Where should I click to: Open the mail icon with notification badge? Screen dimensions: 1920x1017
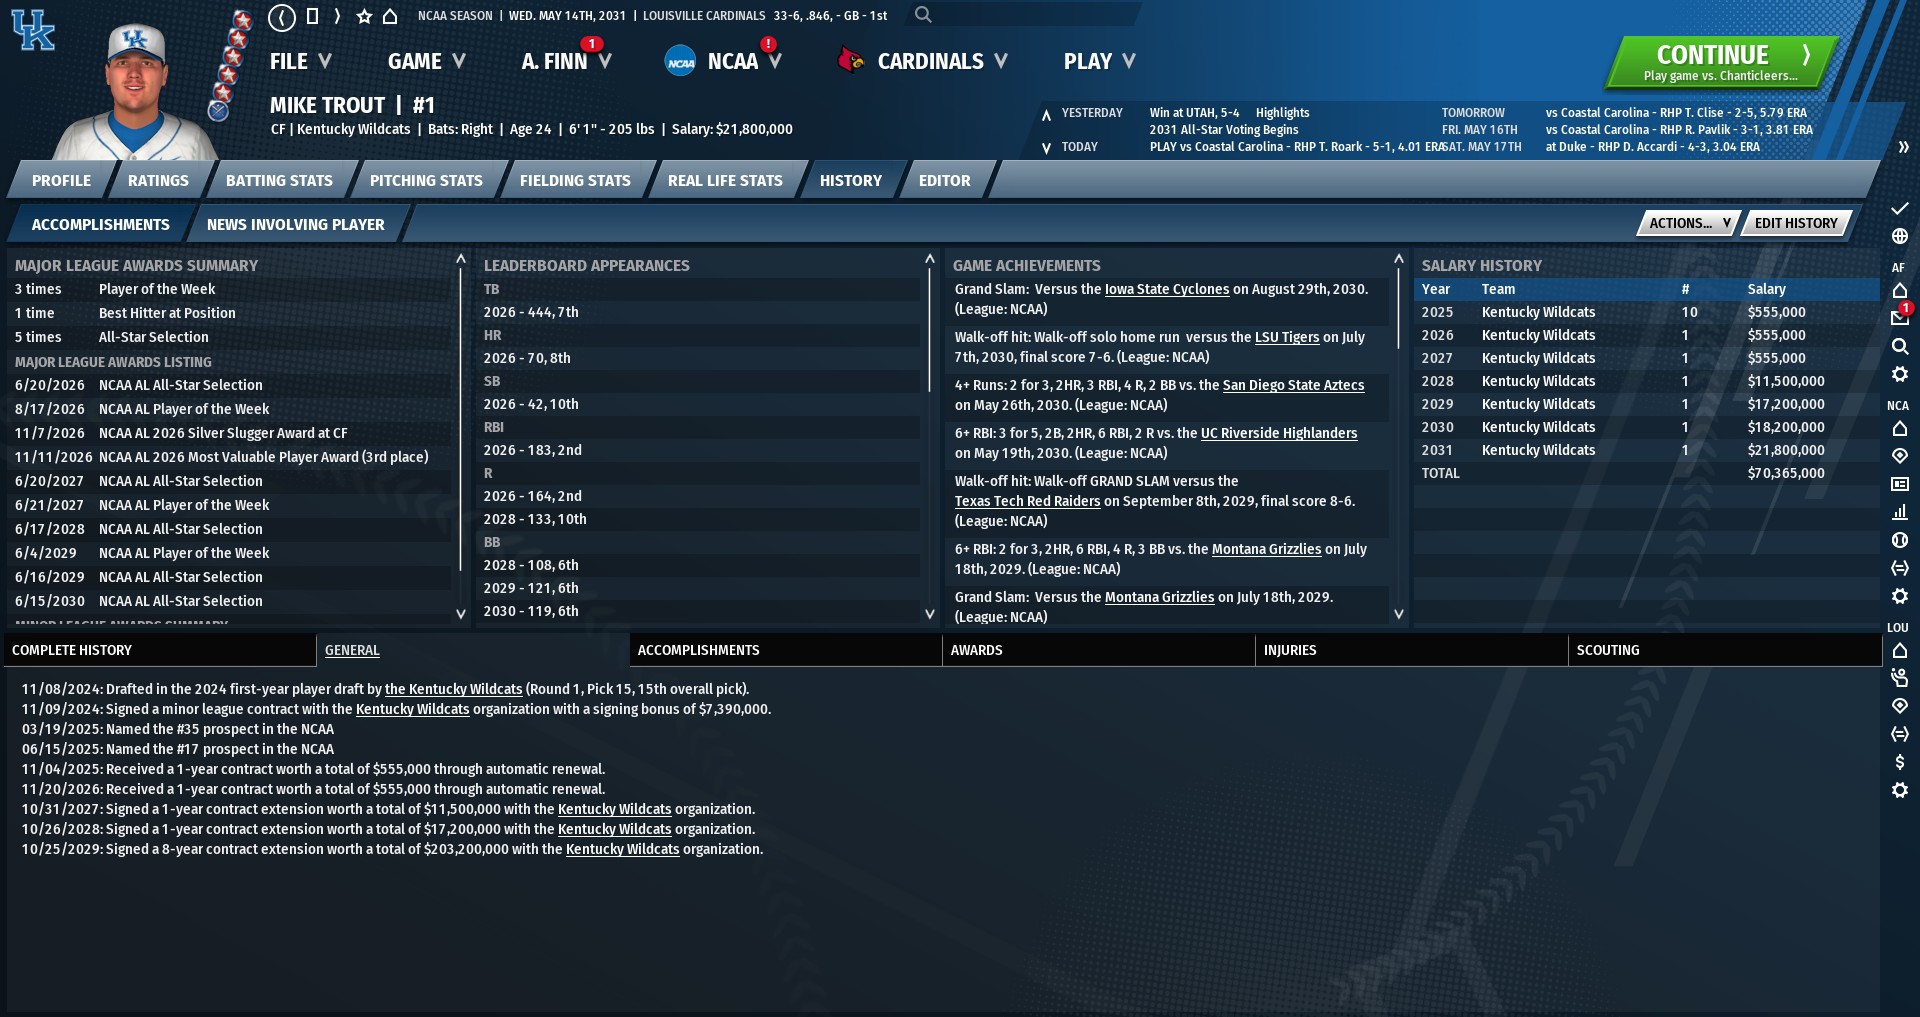pyautogui.click(x=1900, y=317)
